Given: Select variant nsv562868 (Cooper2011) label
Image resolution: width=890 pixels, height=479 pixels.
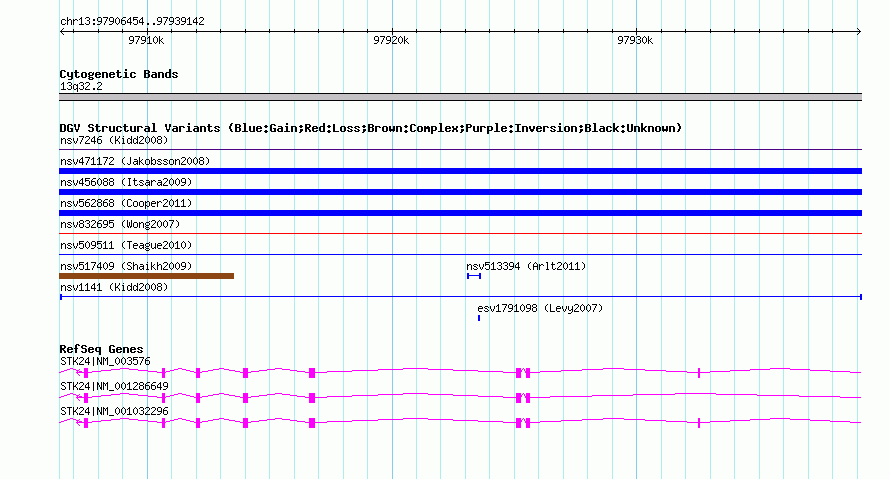Looking at the screenshot, I should (126, 203).
